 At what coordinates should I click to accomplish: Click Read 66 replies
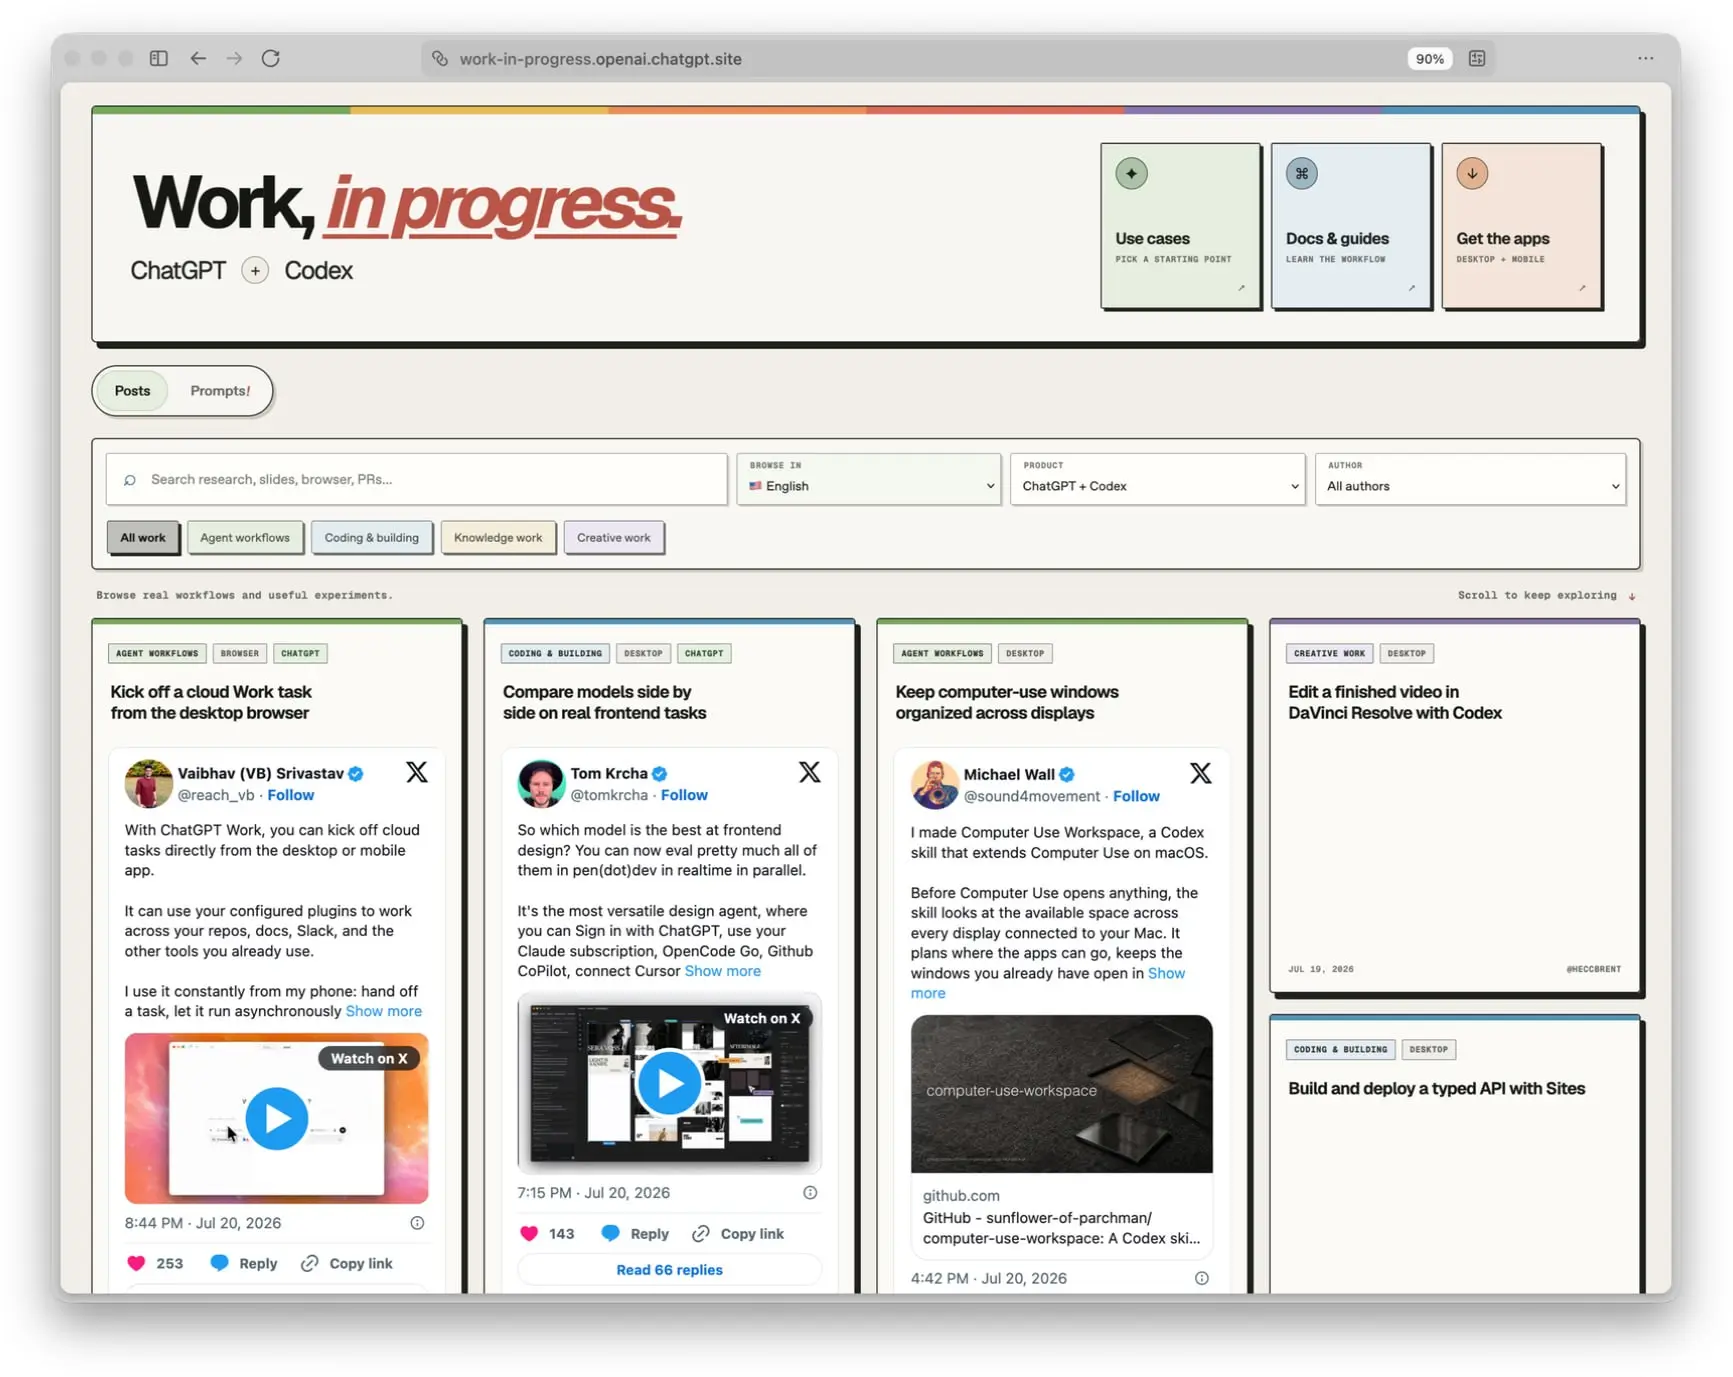pyautogui.click(x=669, y=1270)
